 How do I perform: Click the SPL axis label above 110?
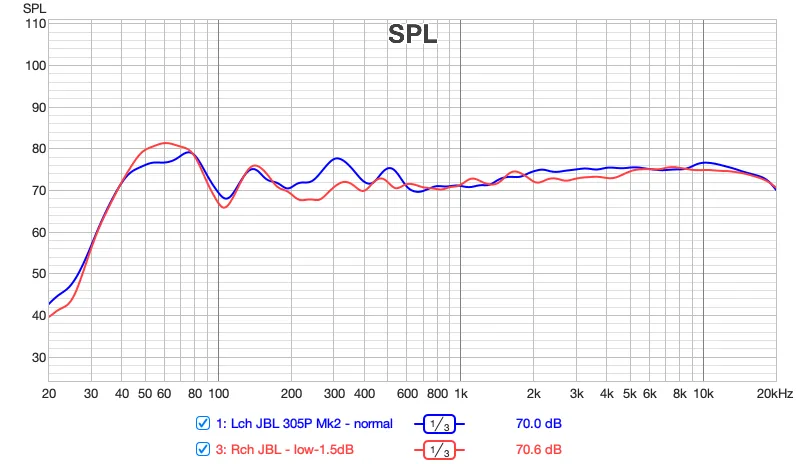[x=34, y=8]
